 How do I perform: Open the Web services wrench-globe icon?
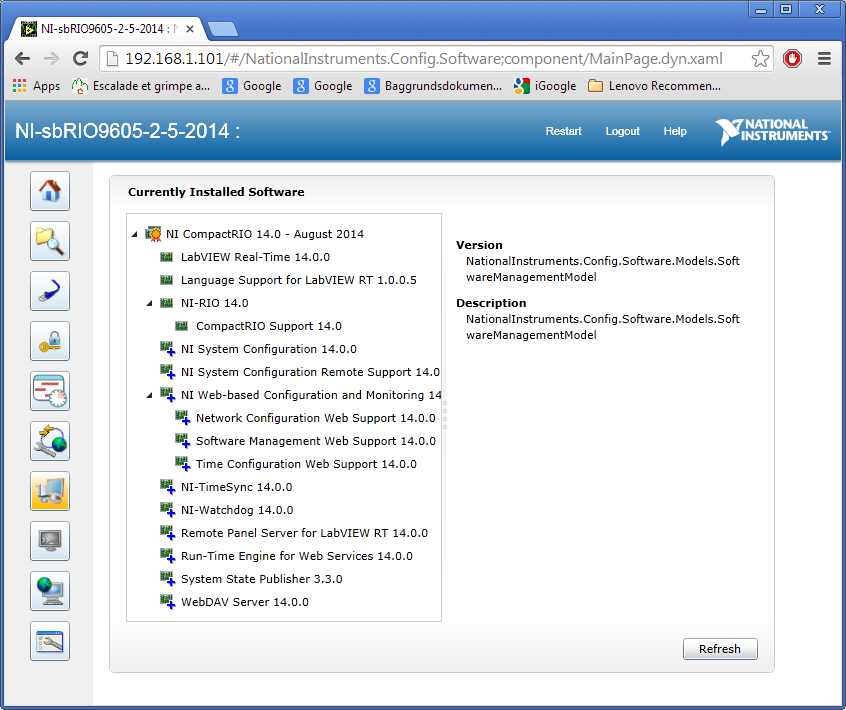coord(50,441)
